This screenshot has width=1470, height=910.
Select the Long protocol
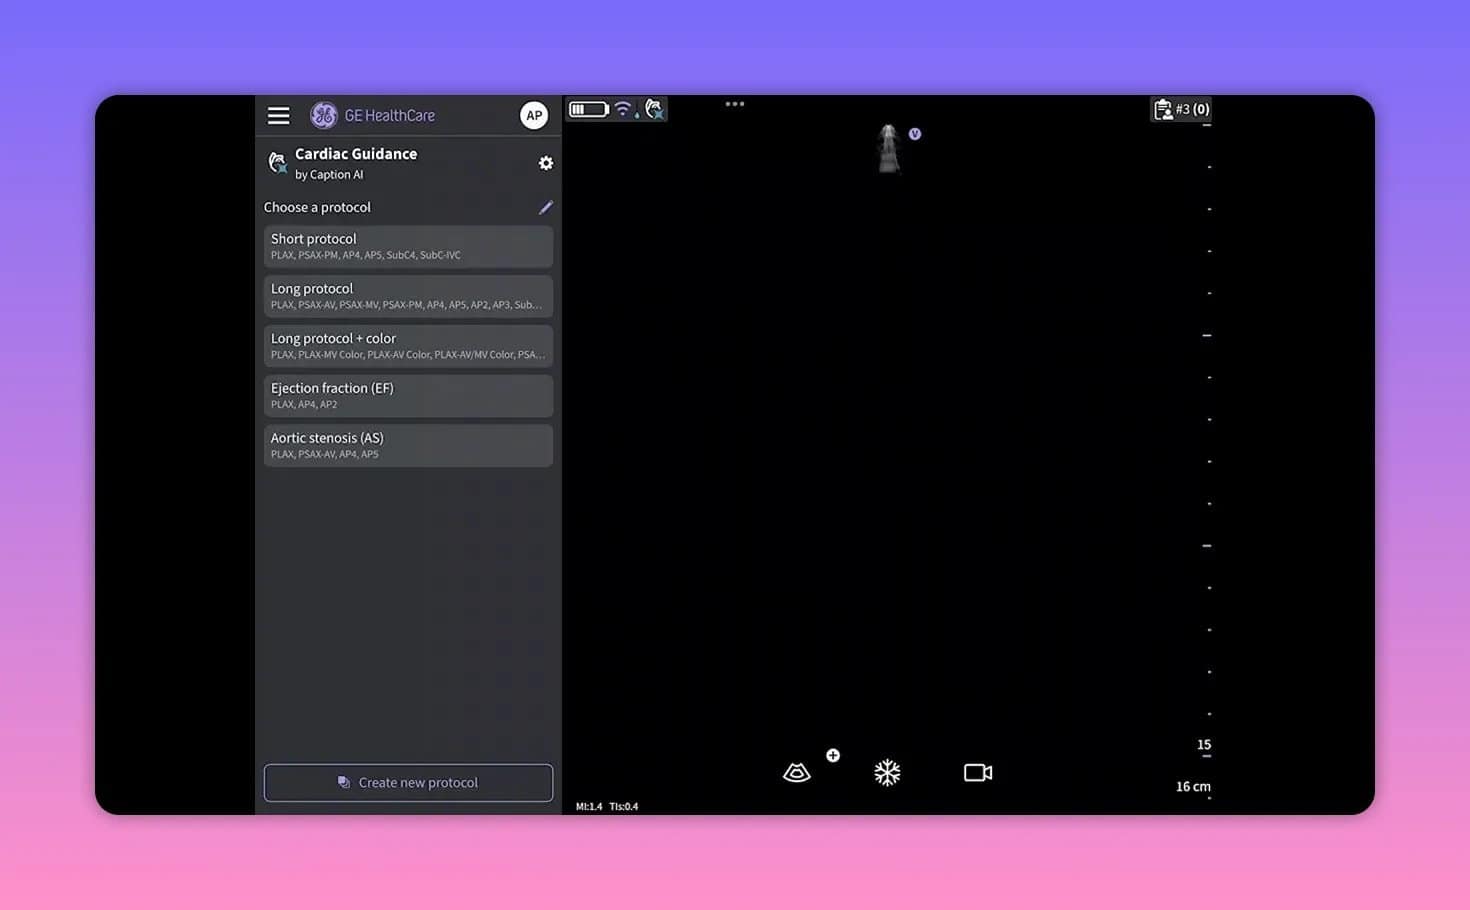coord(408,296)
